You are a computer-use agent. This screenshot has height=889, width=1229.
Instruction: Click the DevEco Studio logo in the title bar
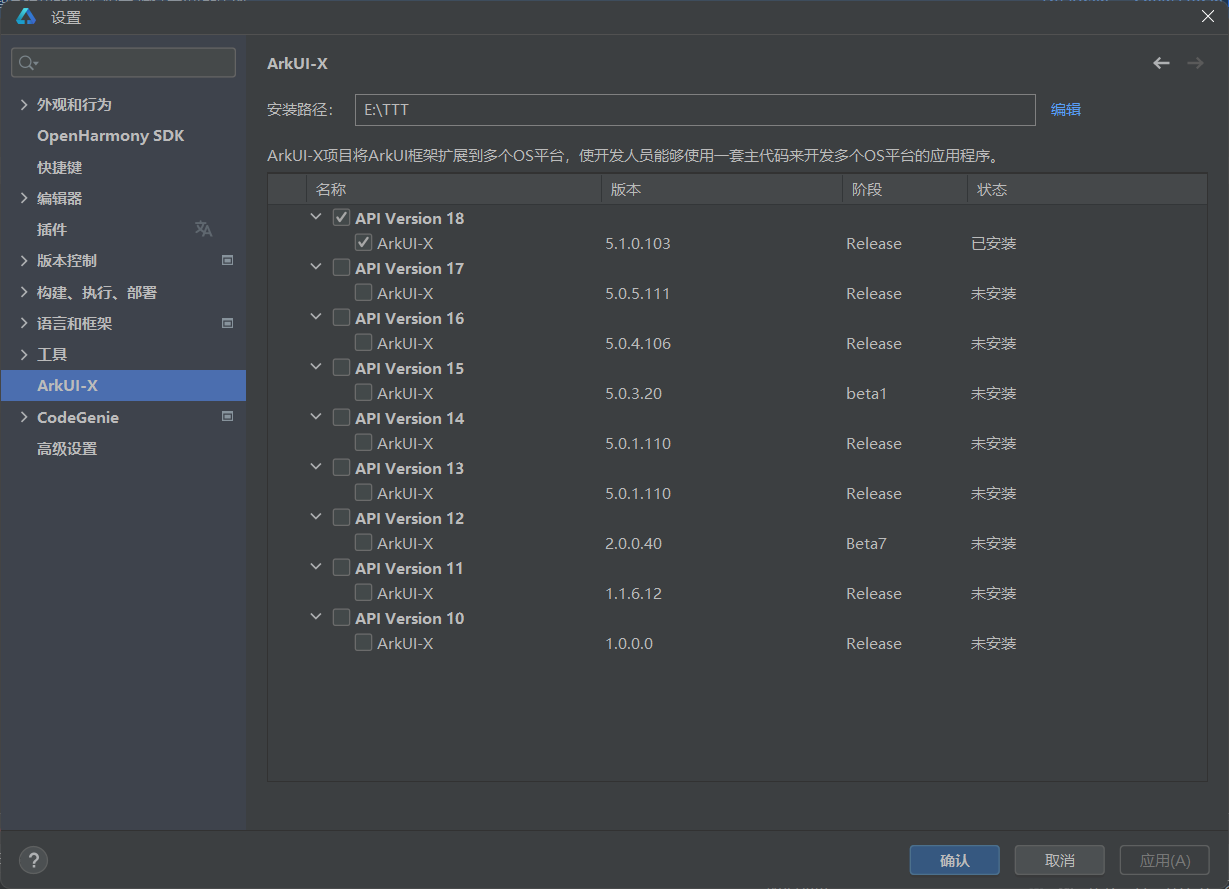26,16
